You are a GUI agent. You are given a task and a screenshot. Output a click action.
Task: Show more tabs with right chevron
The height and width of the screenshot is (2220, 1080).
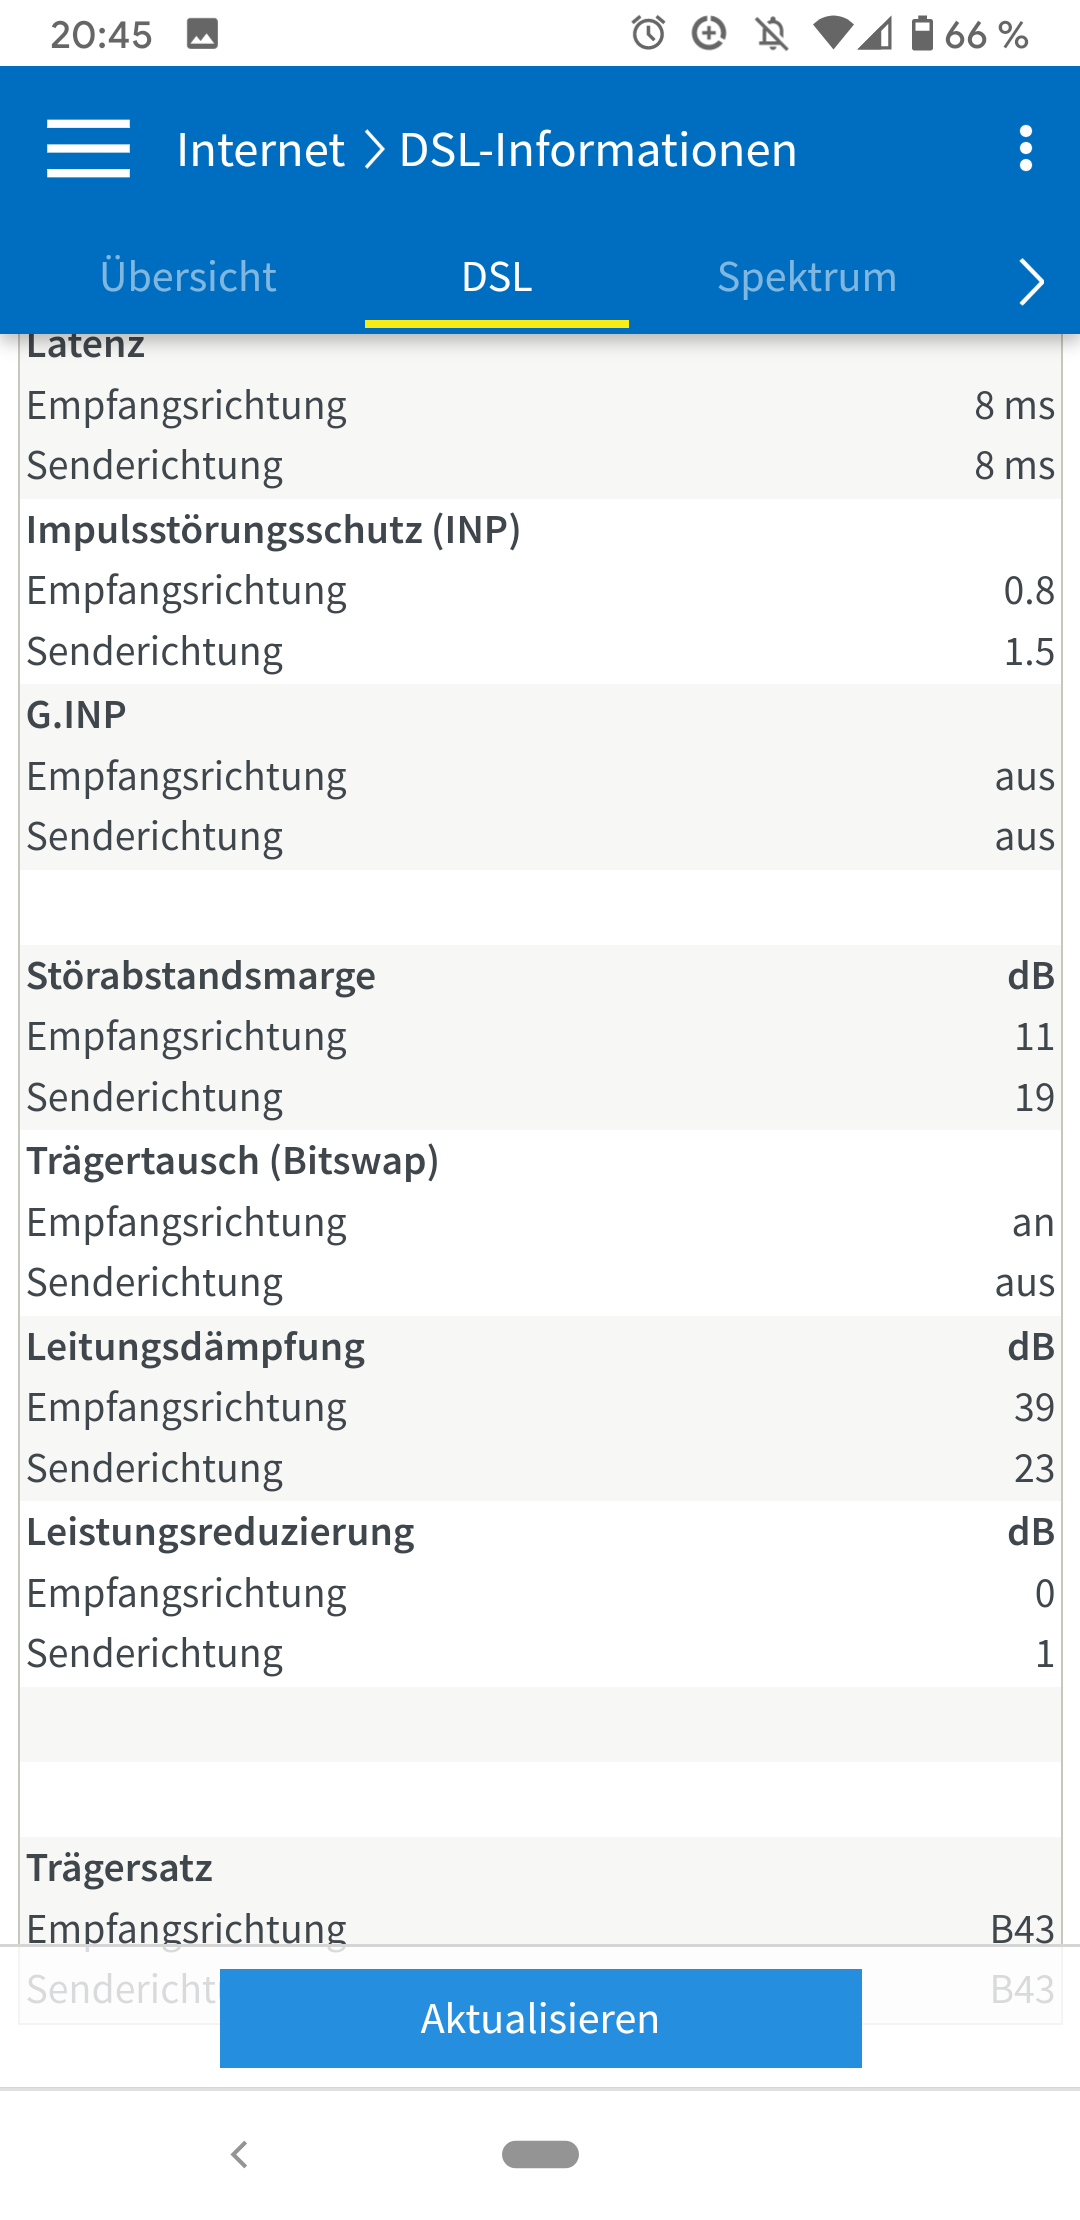(1031, 280)
